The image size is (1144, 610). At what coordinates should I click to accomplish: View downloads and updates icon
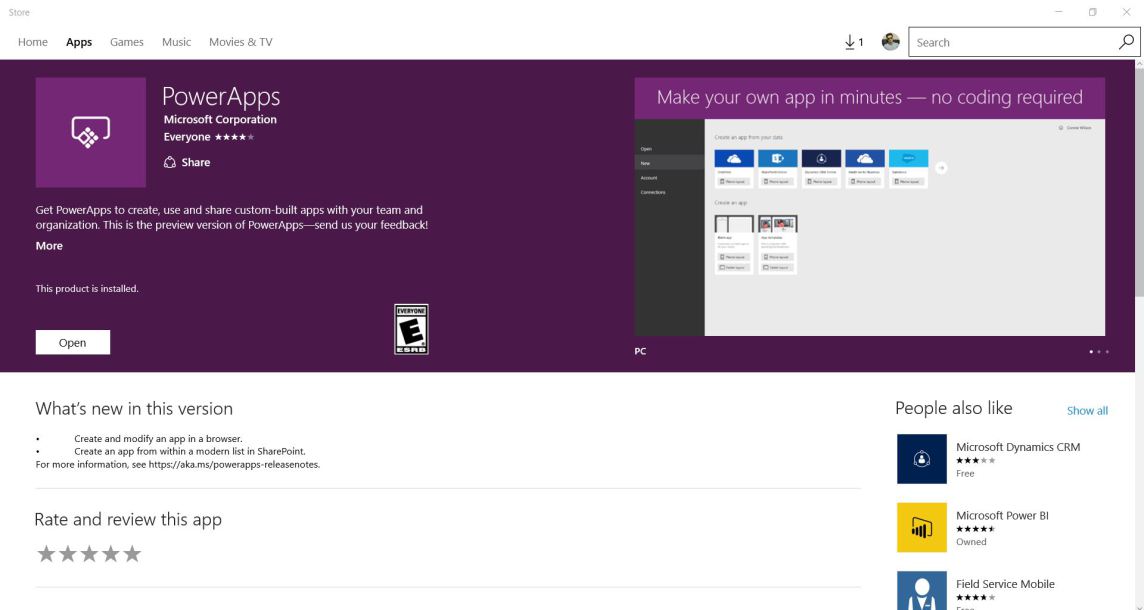[854, 42]
